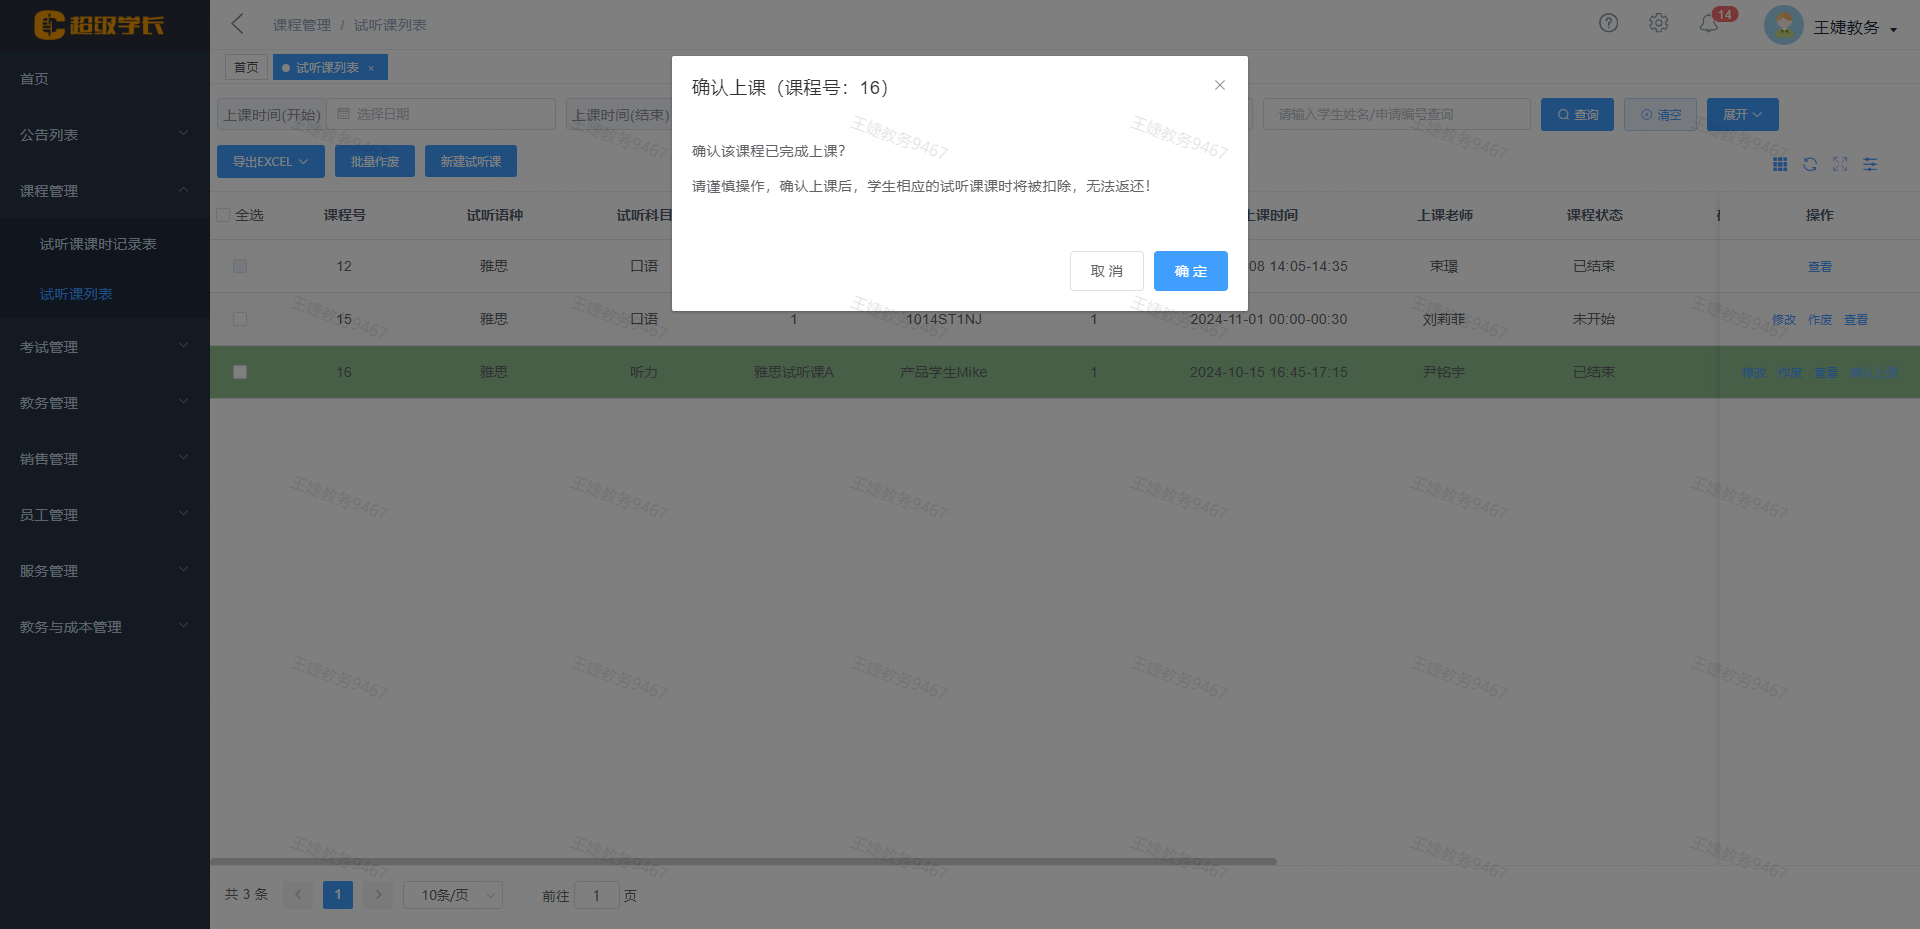
Task: Click the back arrow beside 课程管理 breadcrumb
Action: point(237,23)
